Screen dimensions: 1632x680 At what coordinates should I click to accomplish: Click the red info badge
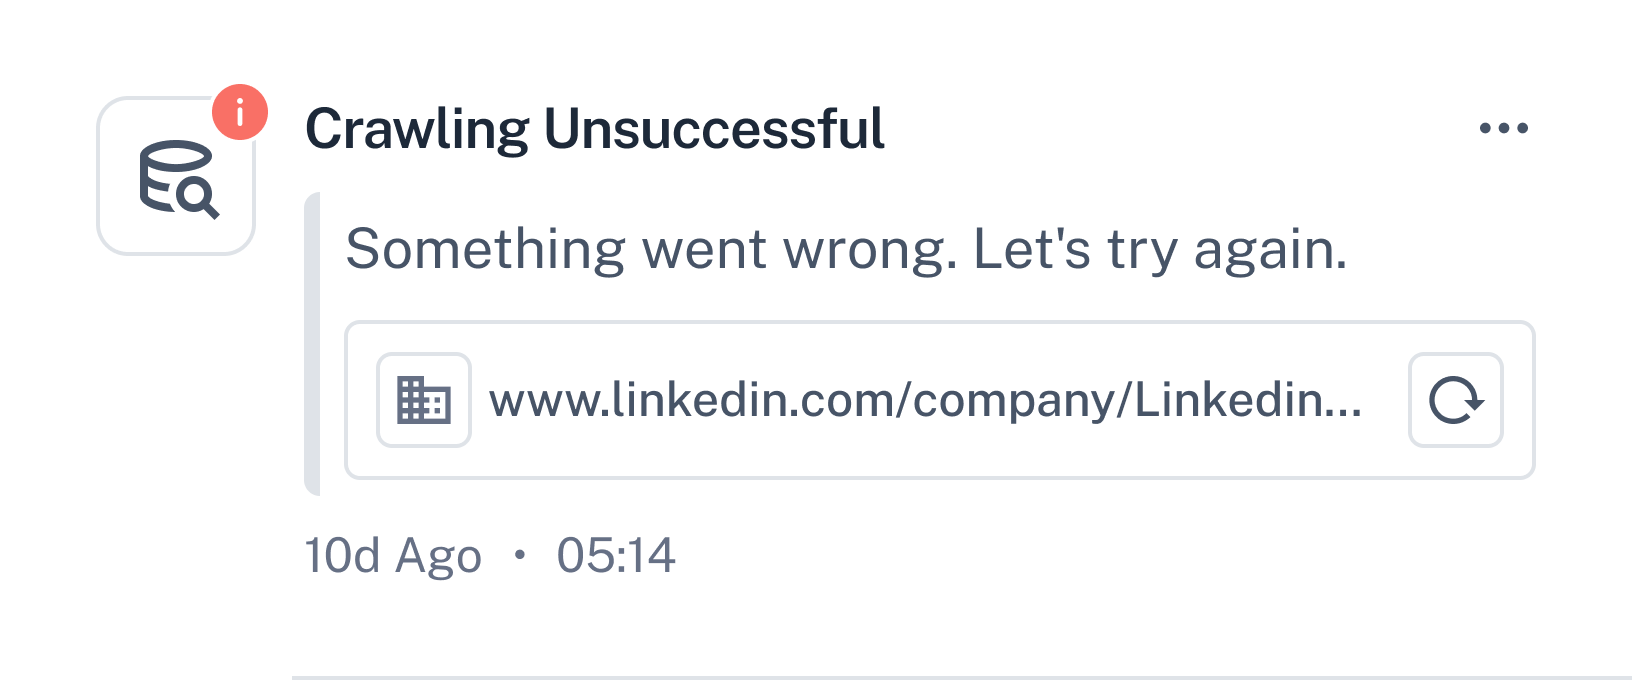[240, 112]
